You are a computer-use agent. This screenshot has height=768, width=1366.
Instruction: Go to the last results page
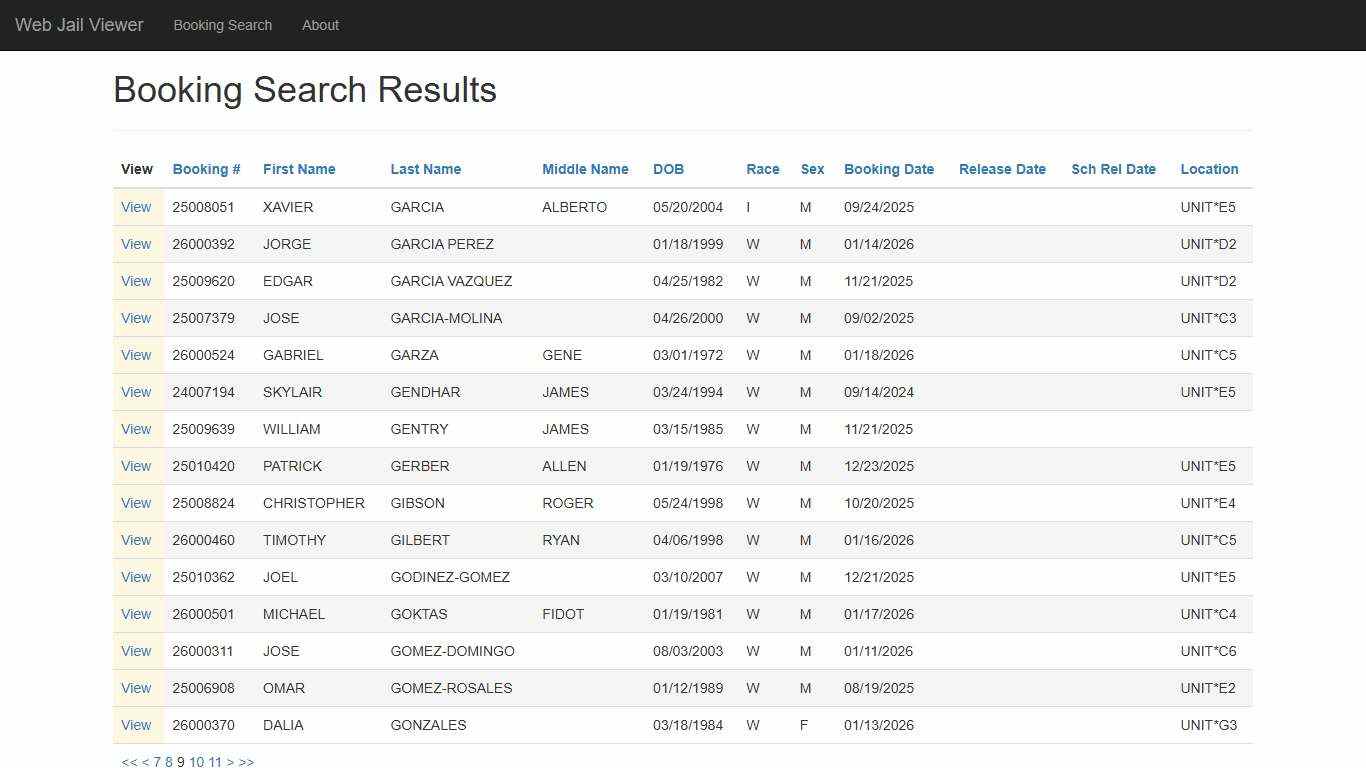(247, 762)
